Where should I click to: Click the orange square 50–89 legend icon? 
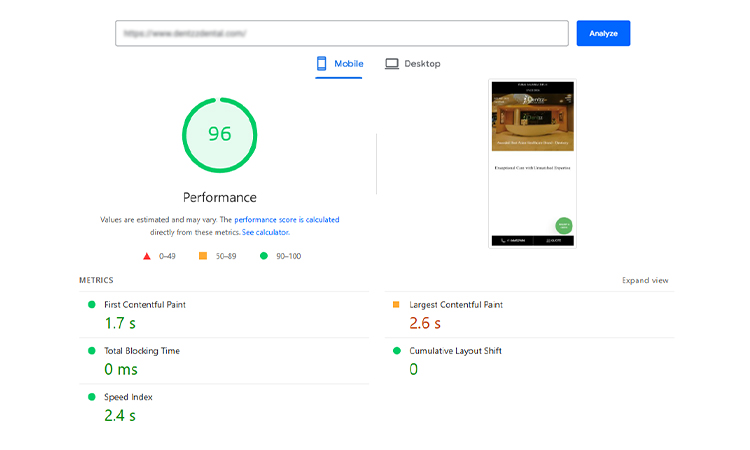(203, 256)
